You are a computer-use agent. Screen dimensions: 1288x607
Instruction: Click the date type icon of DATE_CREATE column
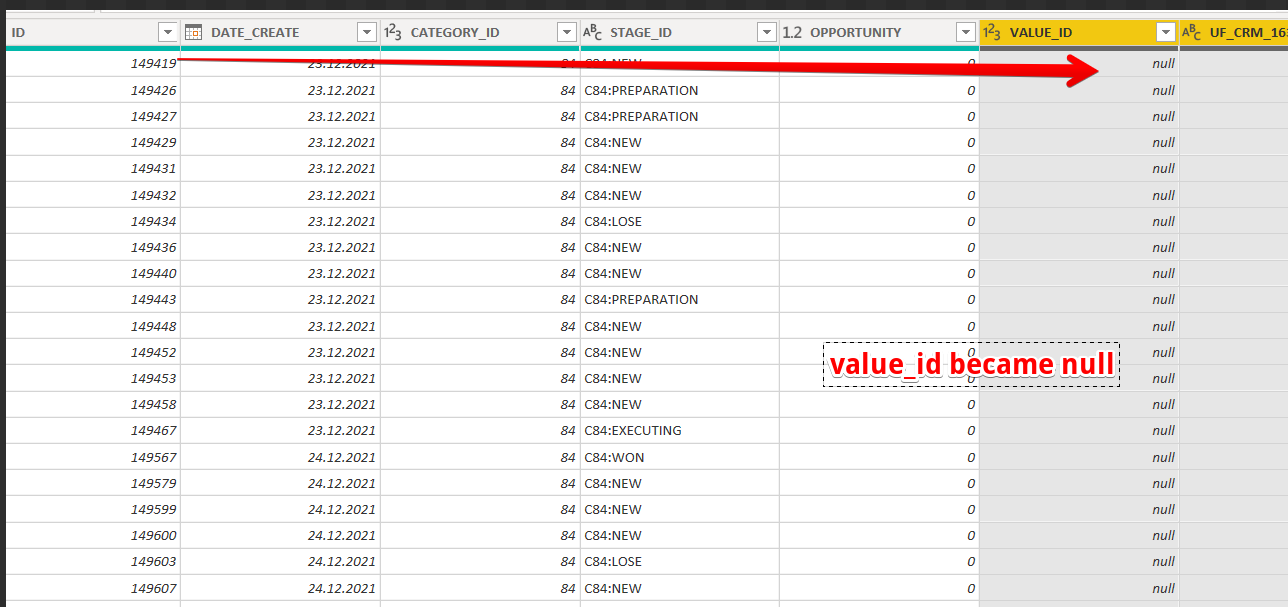point(194,32)
